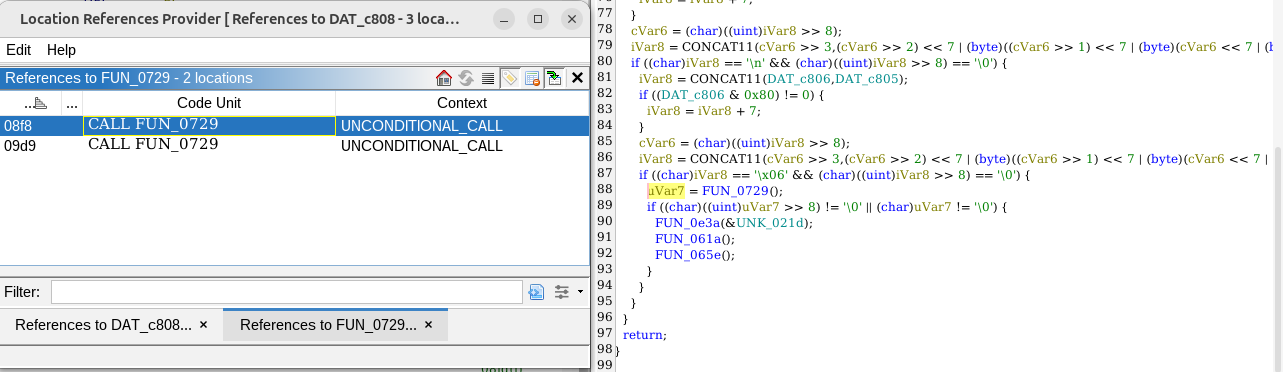Close the References to FUN_0729 panel via X
Image resolution: width=1283 pixels, height=372 pixels.
(x=577, y=78)
